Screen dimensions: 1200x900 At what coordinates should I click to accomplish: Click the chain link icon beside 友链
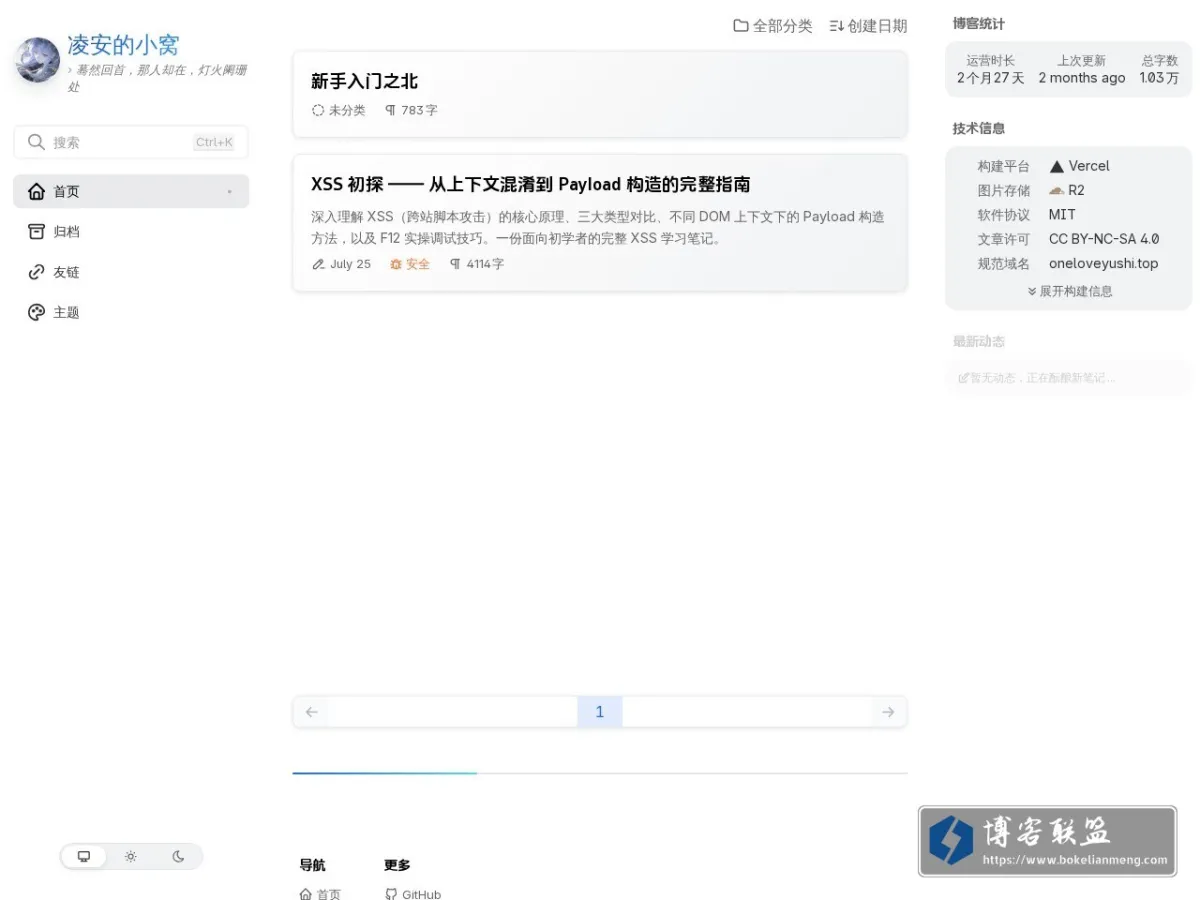(x=36, y=272)
